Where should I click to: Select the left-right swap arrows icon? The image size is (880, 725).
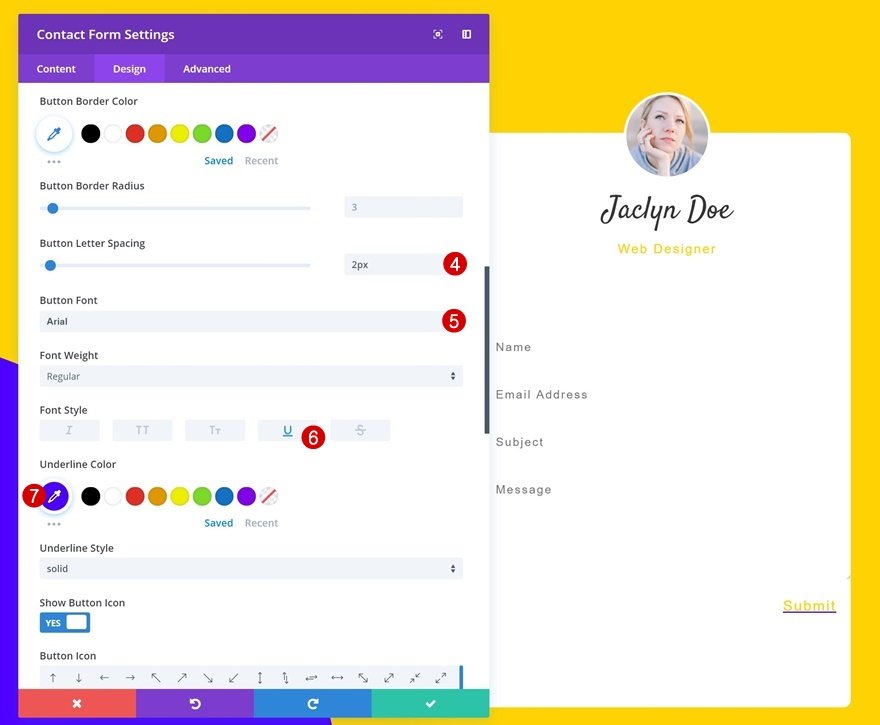(x=311, y=678)
